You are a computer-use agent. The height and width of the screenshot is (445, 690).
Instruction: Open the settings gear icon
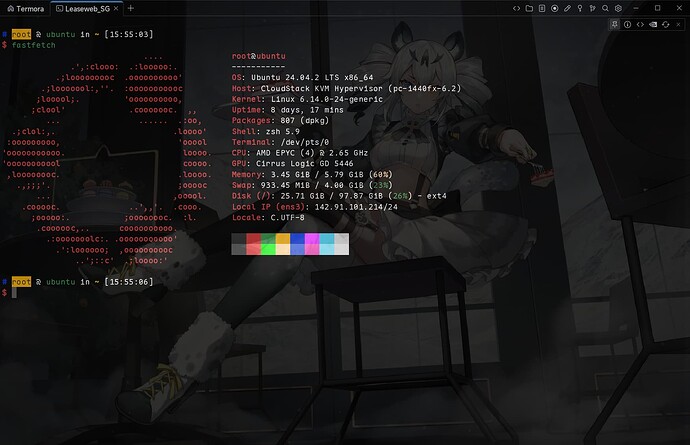point(618,8)
